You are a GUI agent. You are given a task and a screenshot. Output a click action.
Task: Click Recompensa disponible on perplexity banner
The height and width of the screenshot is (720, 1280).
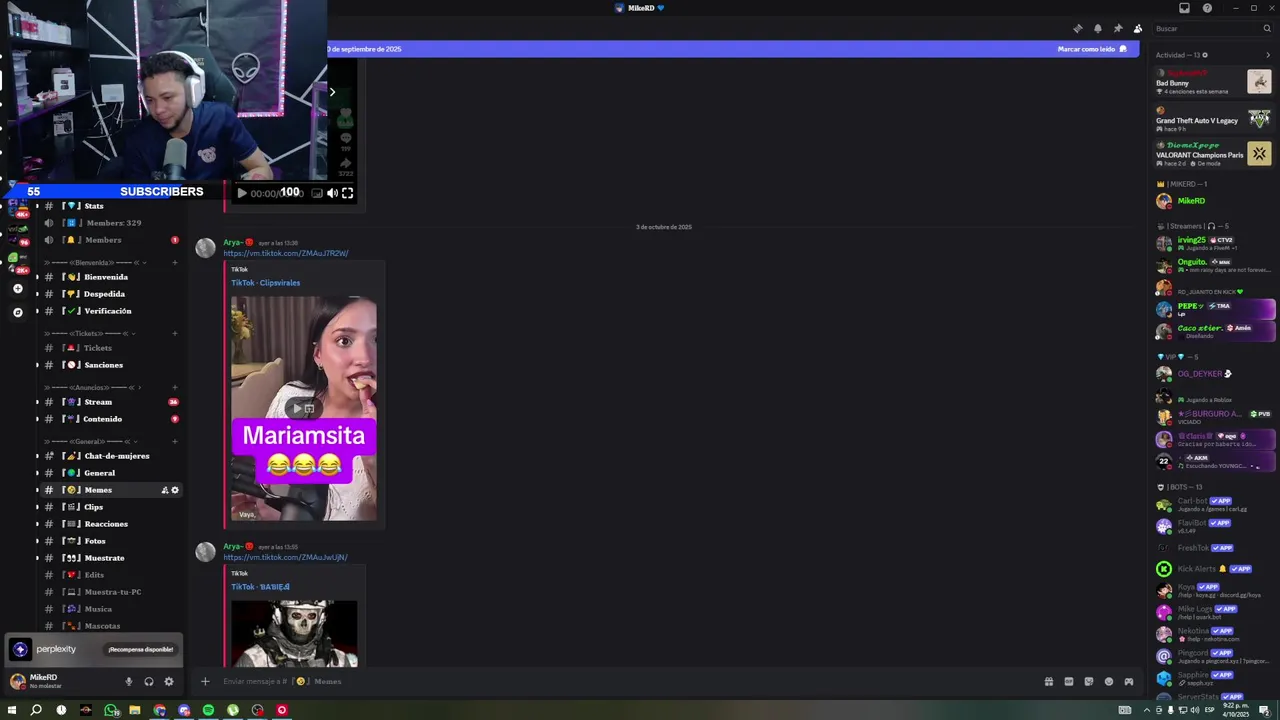point(141,650)
